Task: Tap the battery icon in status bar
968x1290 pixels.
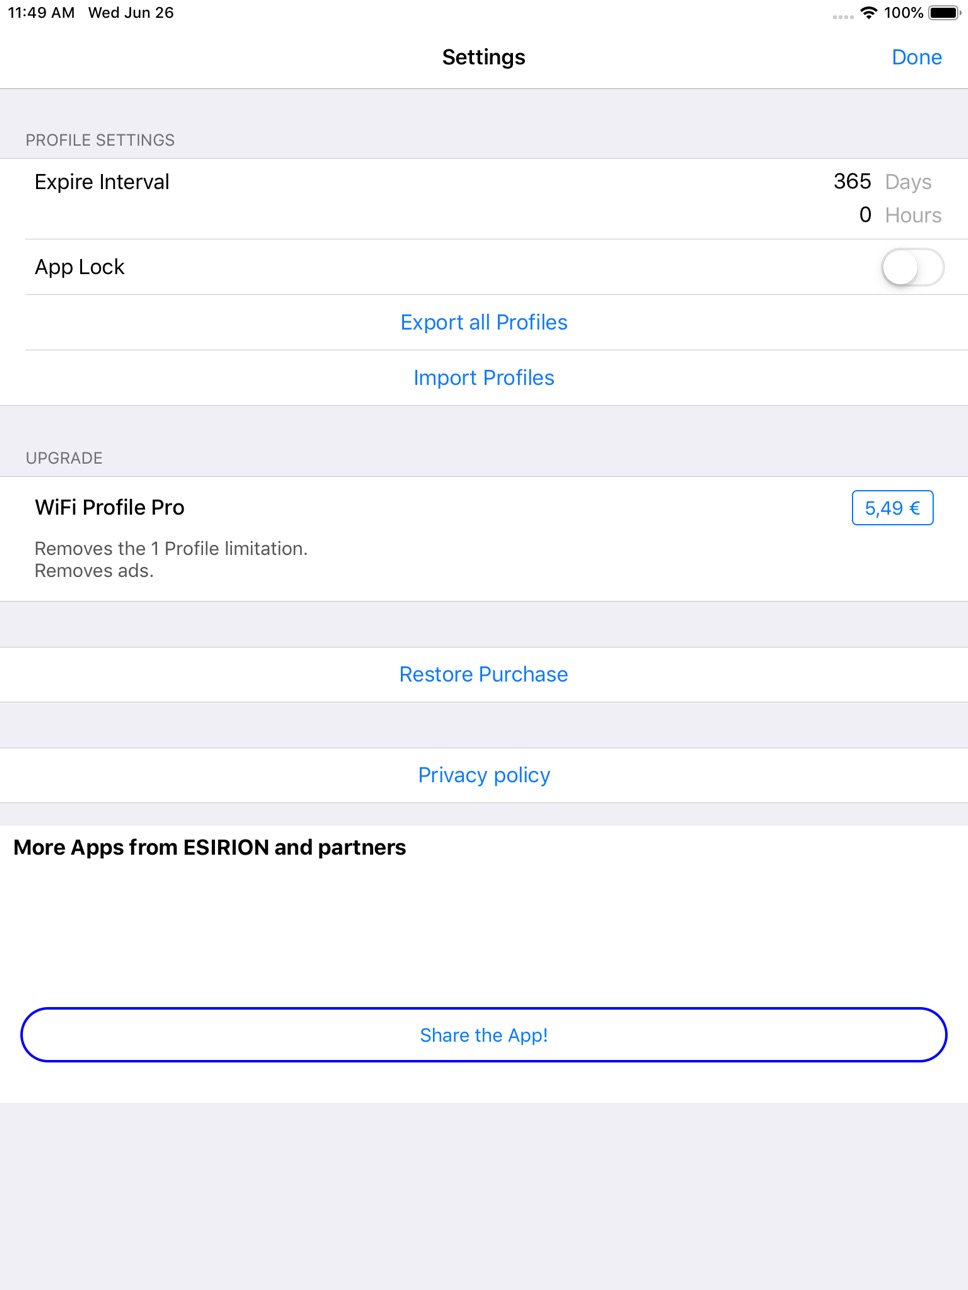Action: click(x=945, y=13)
